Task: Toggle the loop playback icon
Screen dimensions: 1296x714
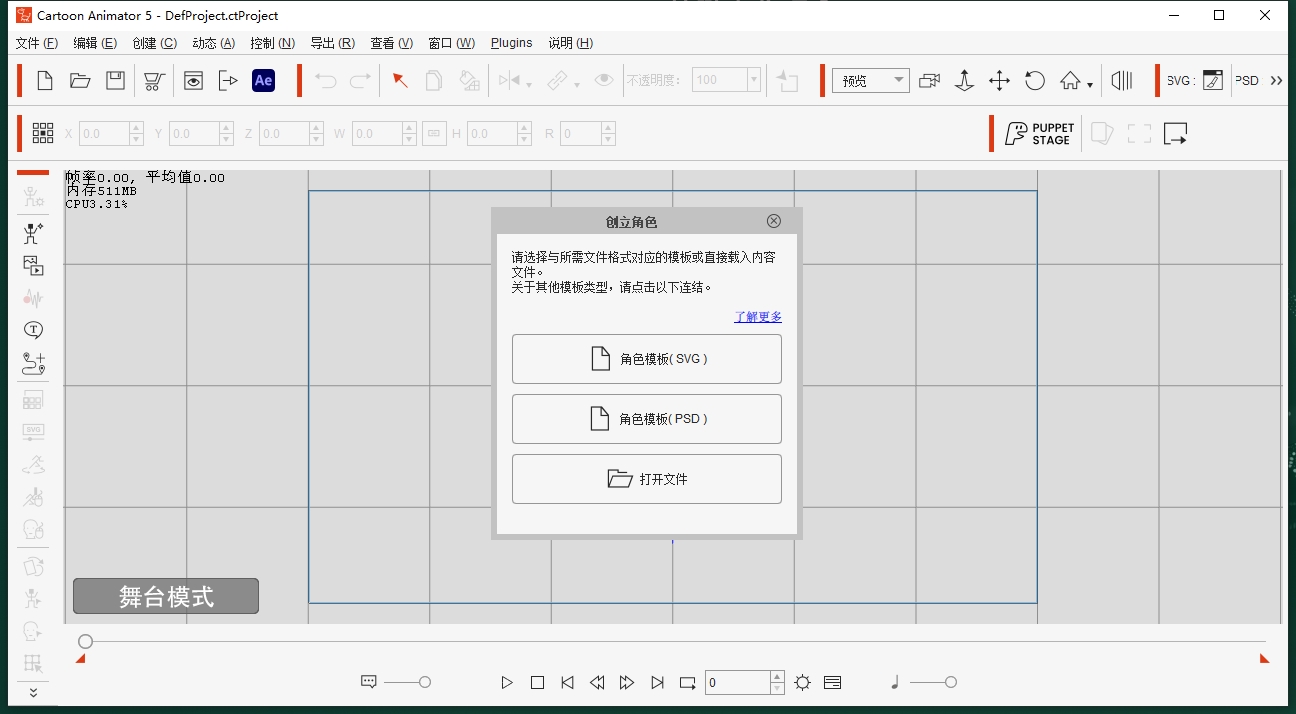Action: point(688,683)
